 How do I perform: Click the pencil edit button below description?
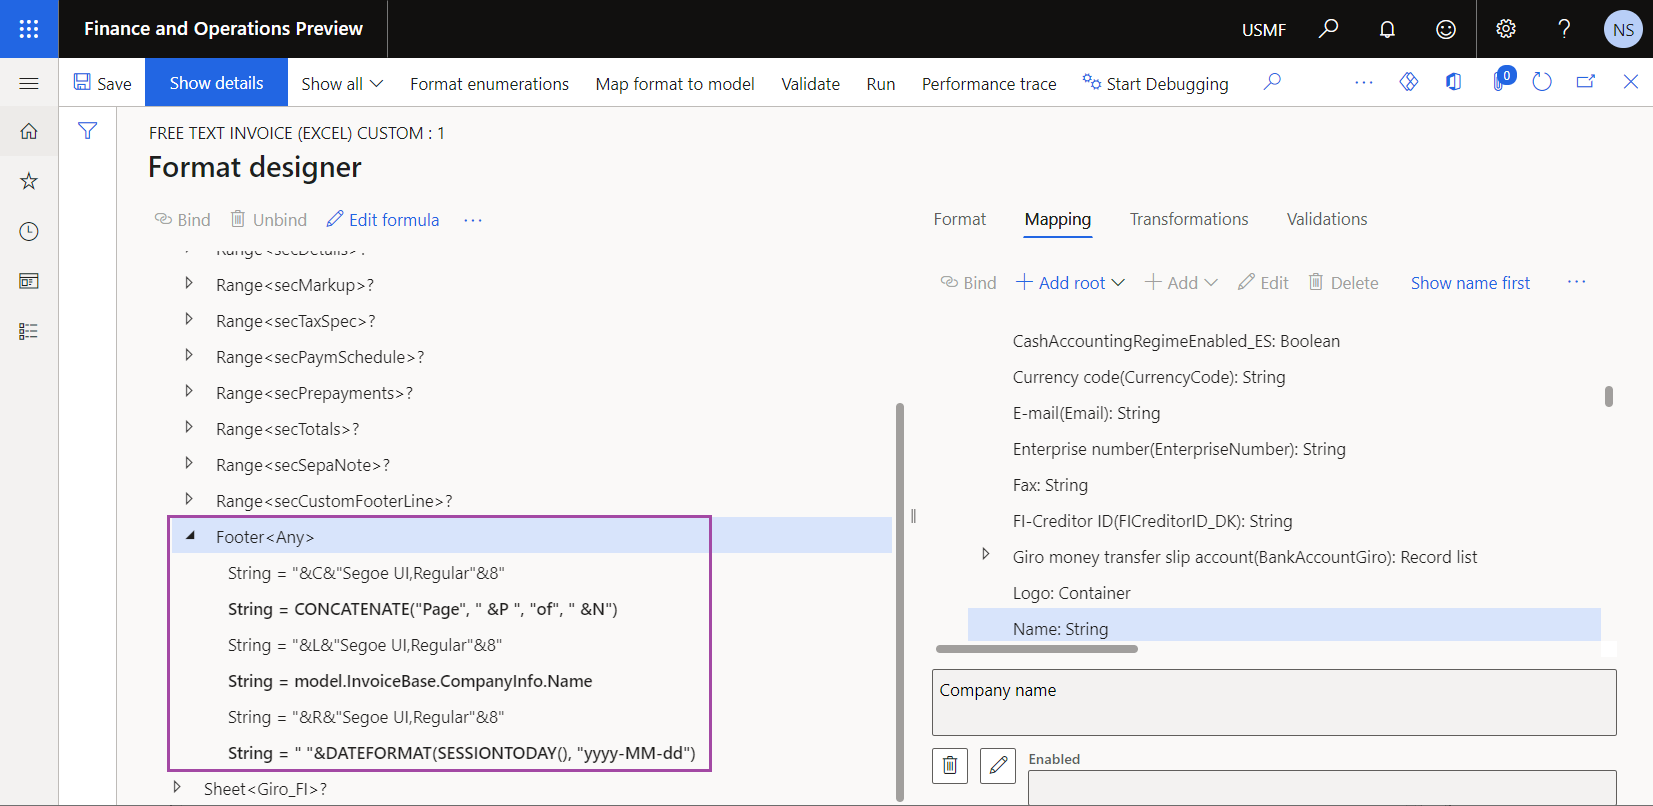pos(998,766)
